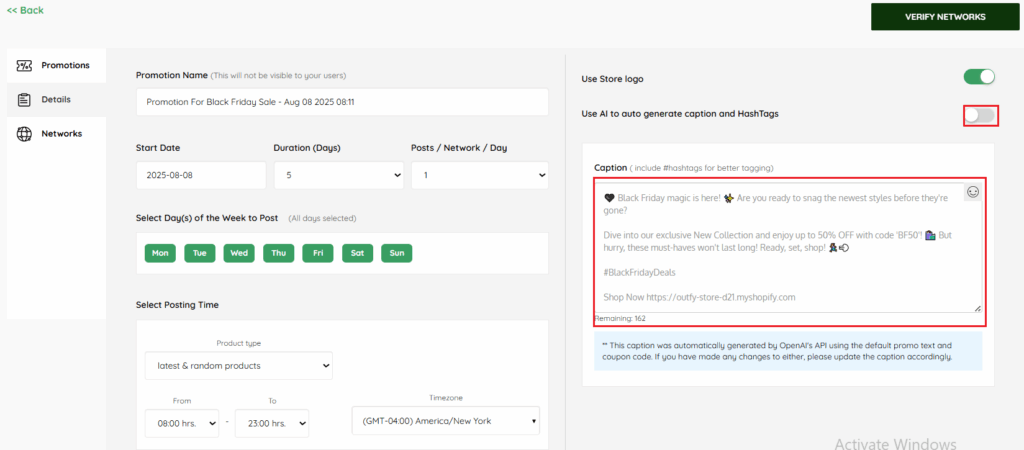Screen dimensions: 1024x450
Task: Enable AI auto generate caption toggle
Action: [979, 116]
